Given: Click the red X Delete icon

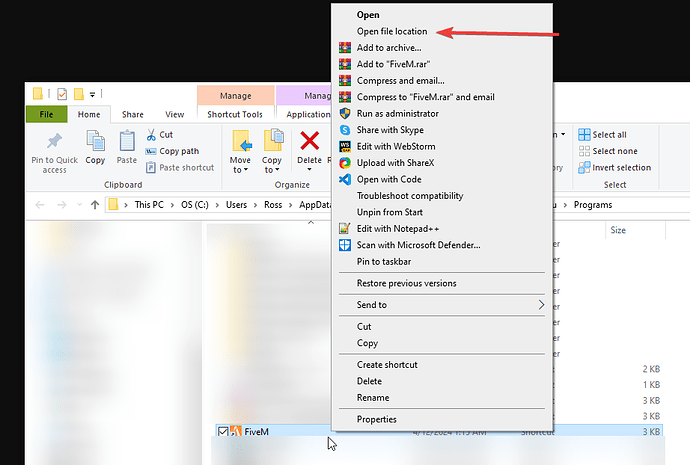Looking at the screenshot, I should [x=309, y=141].
